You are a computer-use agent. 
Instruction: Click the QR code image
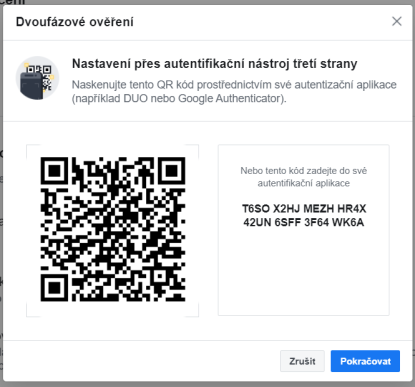point(113,230)
